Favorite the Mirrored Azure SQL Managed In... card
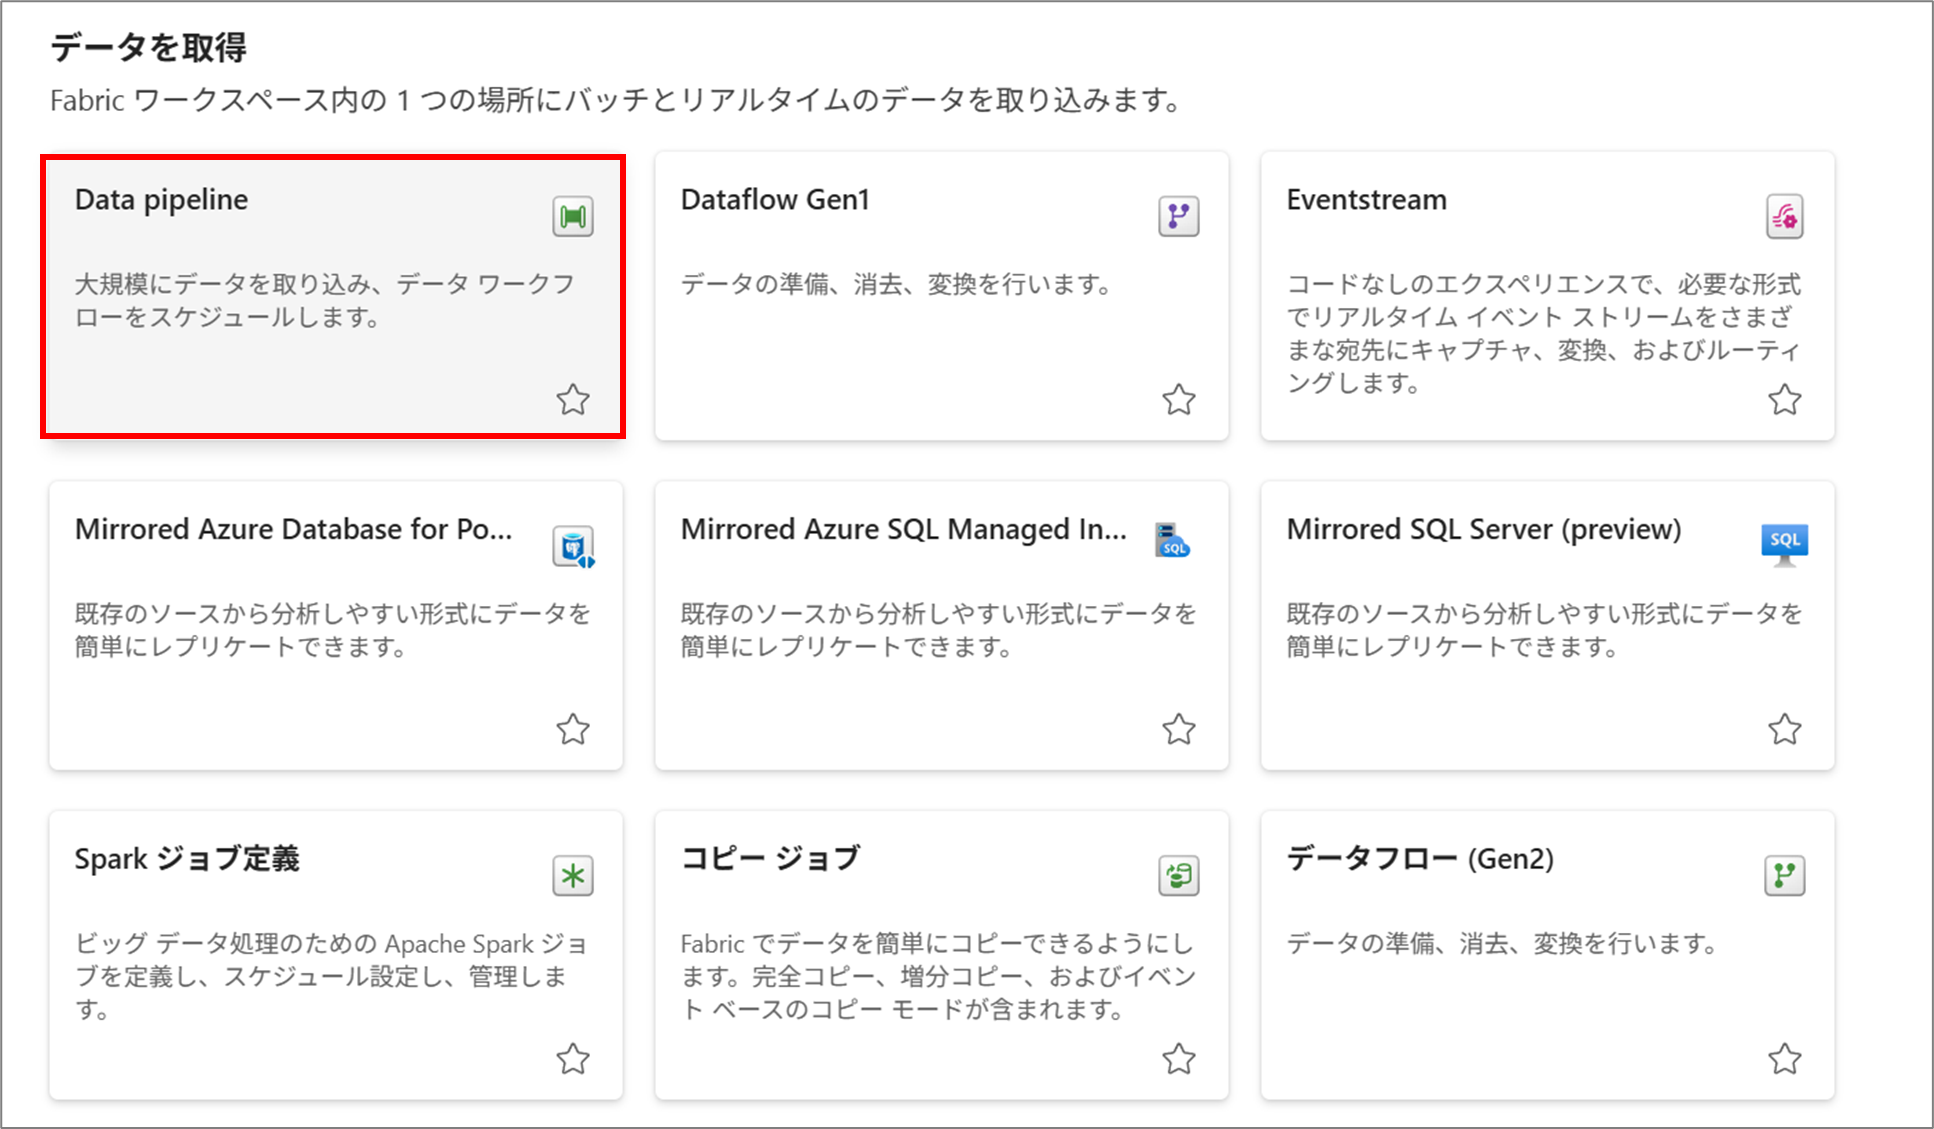The width and height of the screenshot is (1934, 1129). tap(1179, 729)
